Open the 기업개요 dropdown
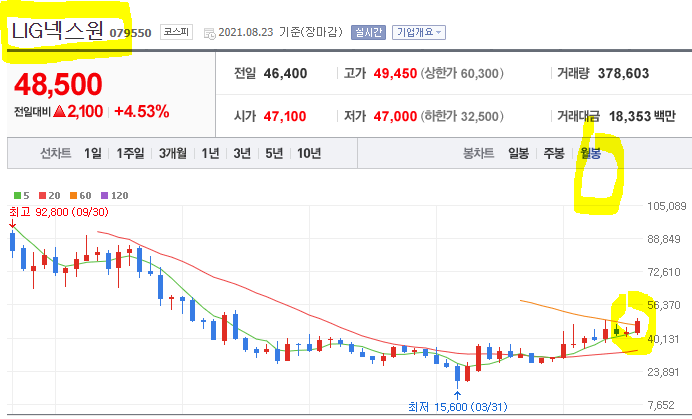Viewport: 692px width, 419px height. 419,32
